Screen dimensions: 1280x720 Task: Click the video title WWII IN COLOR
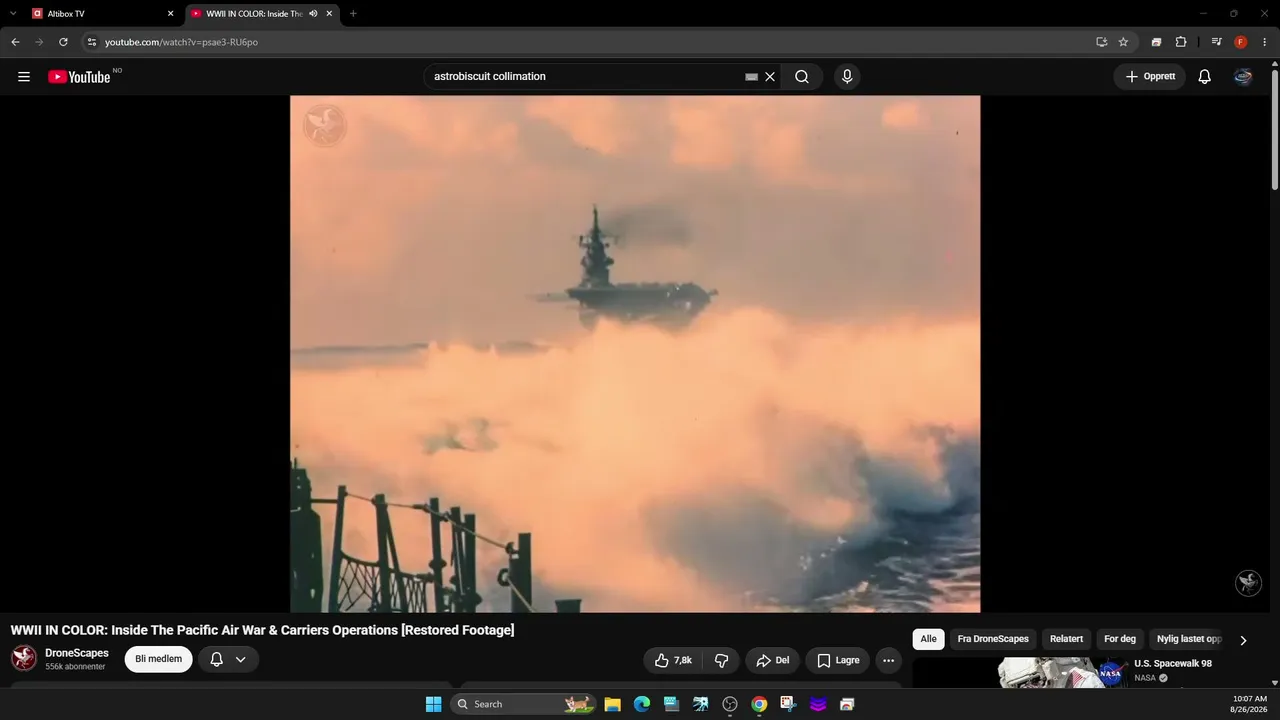(x=262, y=630)
